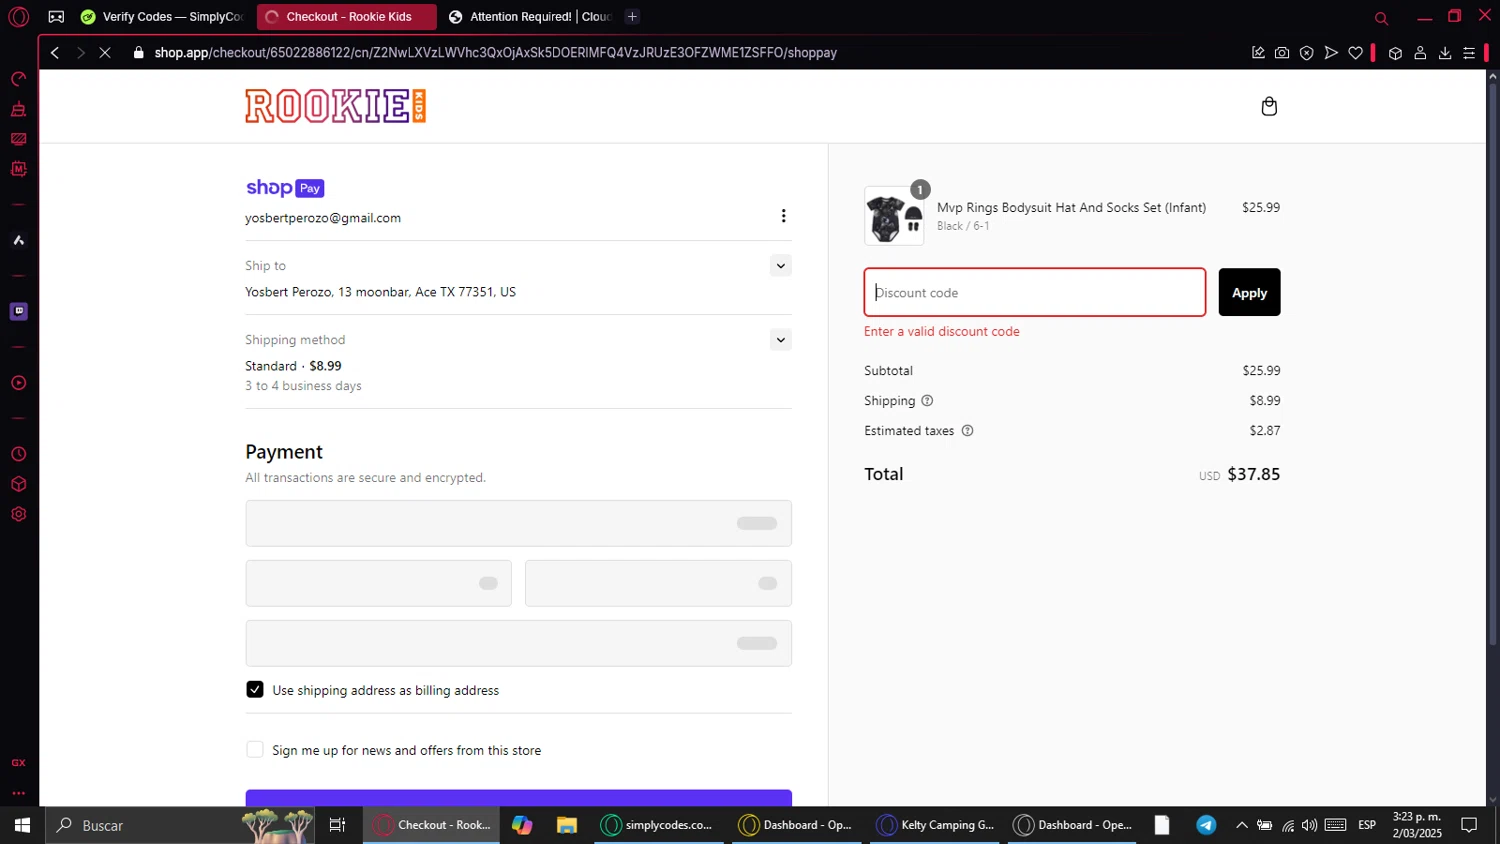This screenshot has height=844, width=1500.
Task: Click the Apply discount button
Action: coord(1249,292)
